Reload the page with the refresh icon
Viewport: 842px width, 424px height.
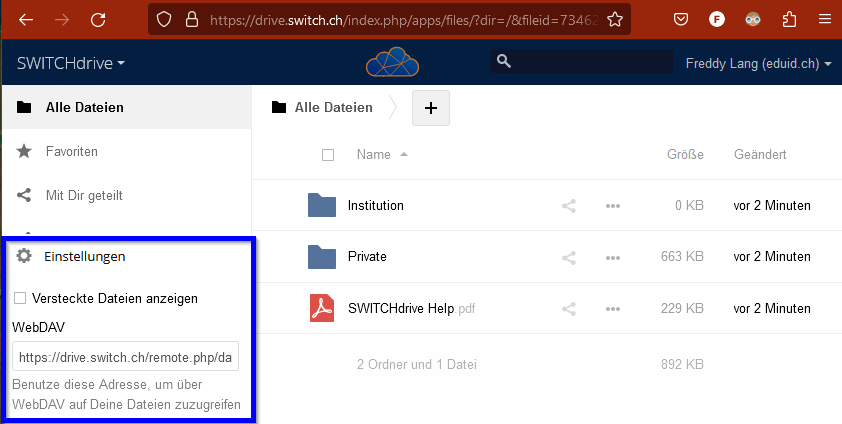98,20
